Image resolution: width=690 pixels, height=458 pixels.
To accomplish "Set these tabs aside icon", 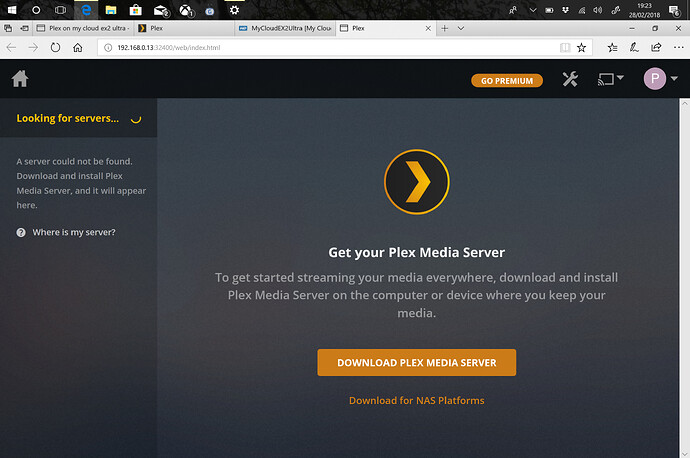I will [25, 28].
